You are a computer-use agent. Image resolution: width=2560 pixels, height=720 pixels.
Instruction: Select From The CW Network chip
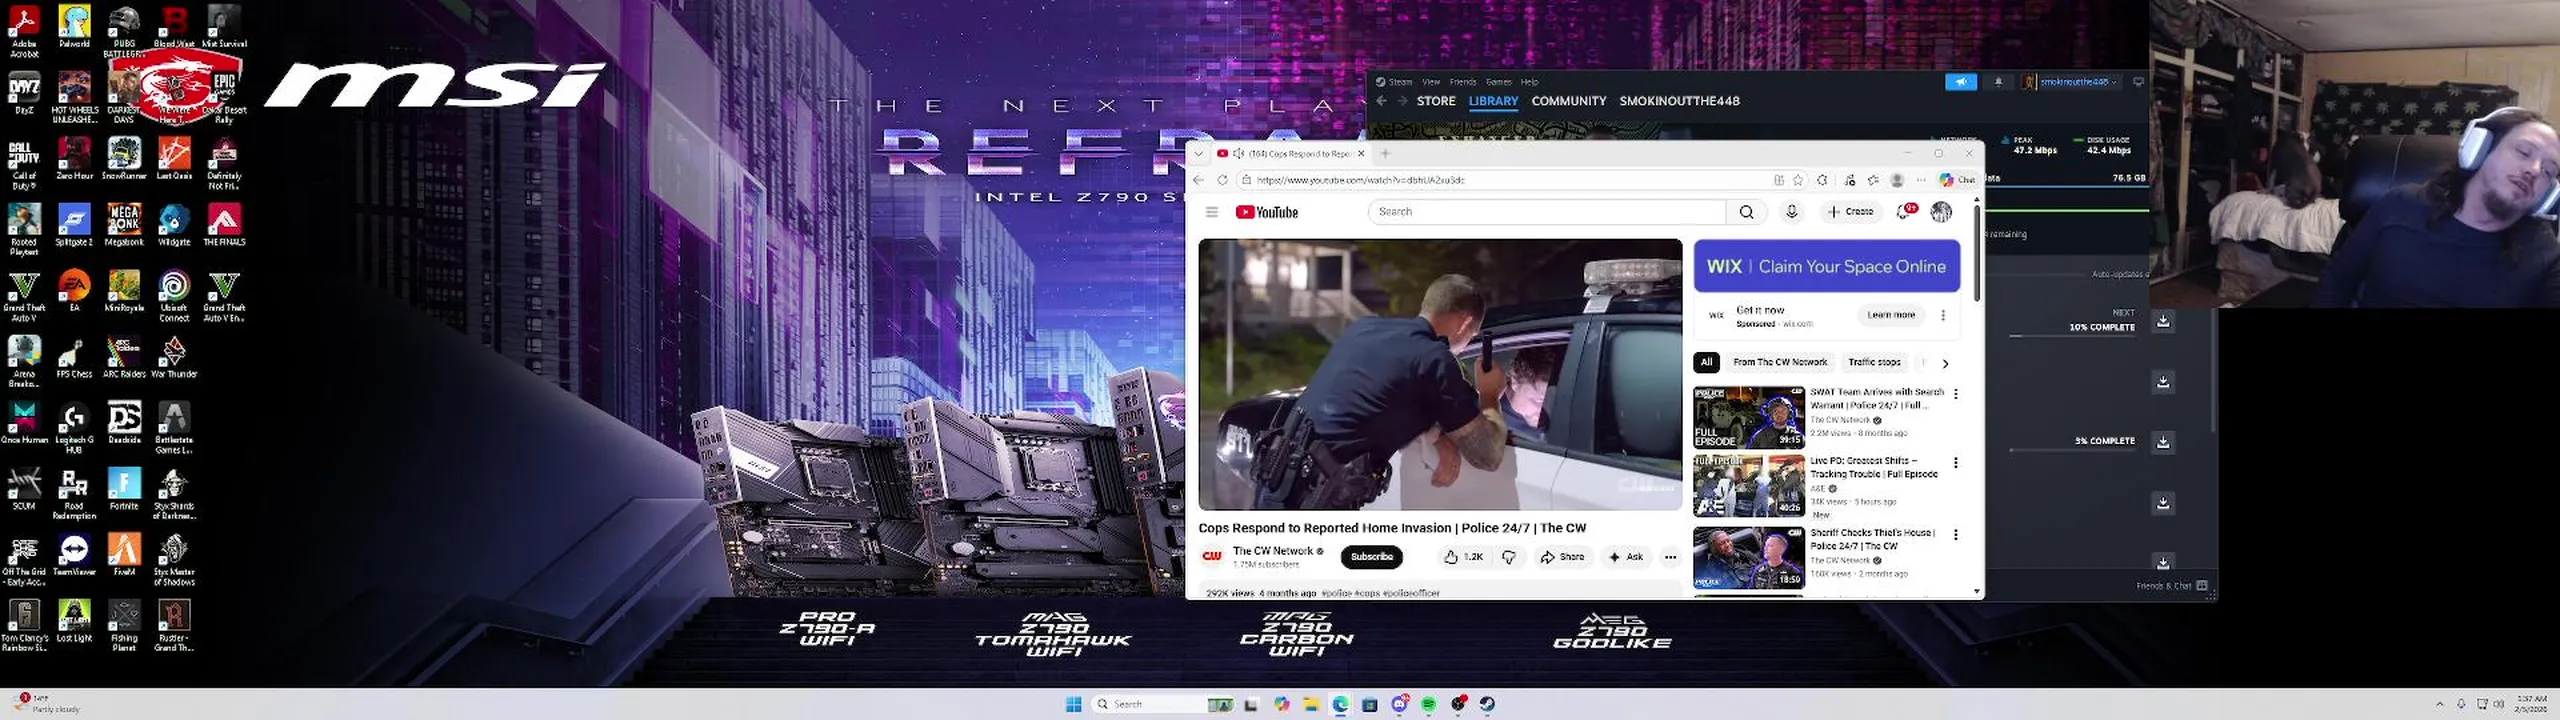pyautogui.click(x=1780, y=362)
